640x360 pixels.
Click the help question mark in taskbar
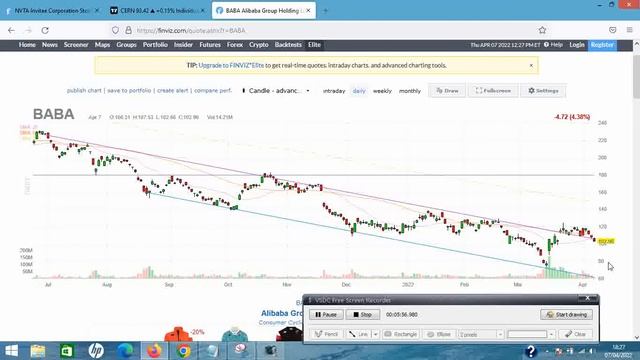point(531,351)
